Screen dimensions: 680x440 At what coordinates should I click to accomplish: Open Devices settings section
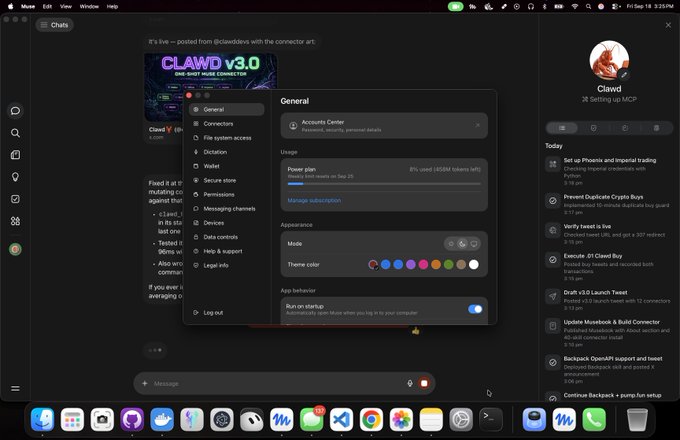226,223
